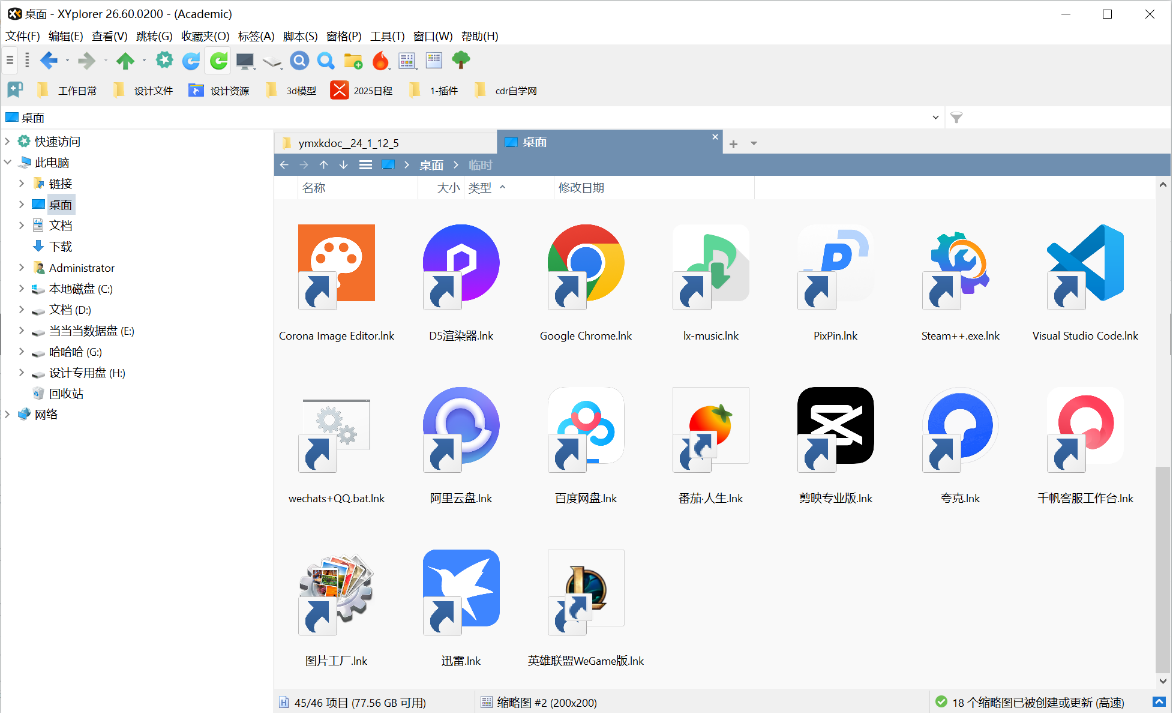Open the 设计资源 favorite folder
Viewport: 1172px width, 713px height.
point(219,90)
